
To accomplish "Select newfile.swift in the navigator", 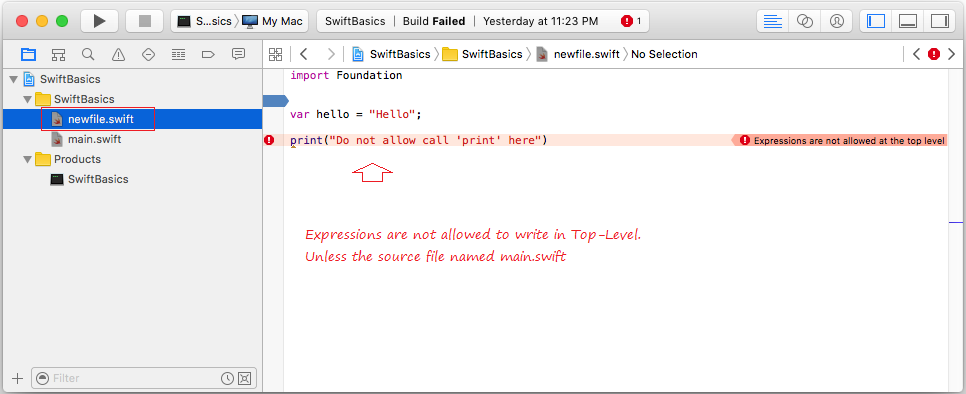I will [132, 119].
